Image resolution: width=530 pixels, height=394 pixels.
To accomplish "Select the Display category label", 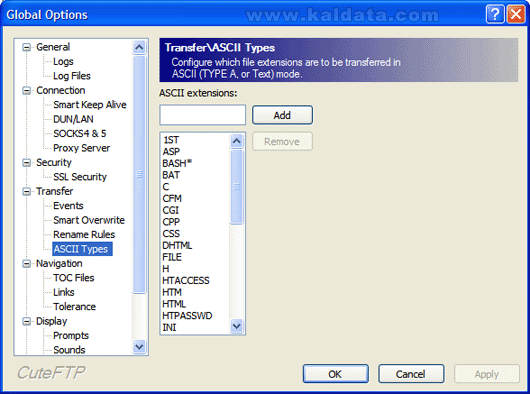I will [51, 321].
